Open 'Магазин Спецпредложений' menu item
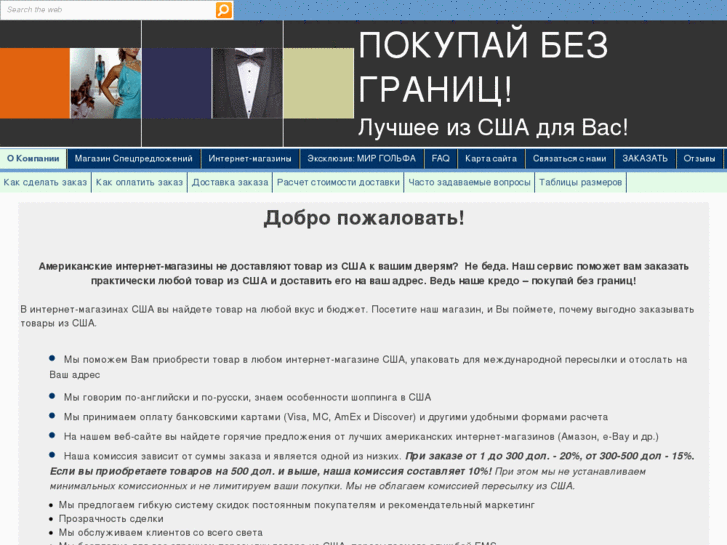The height and width of the screenshot is (545, 727). point(134,159)
